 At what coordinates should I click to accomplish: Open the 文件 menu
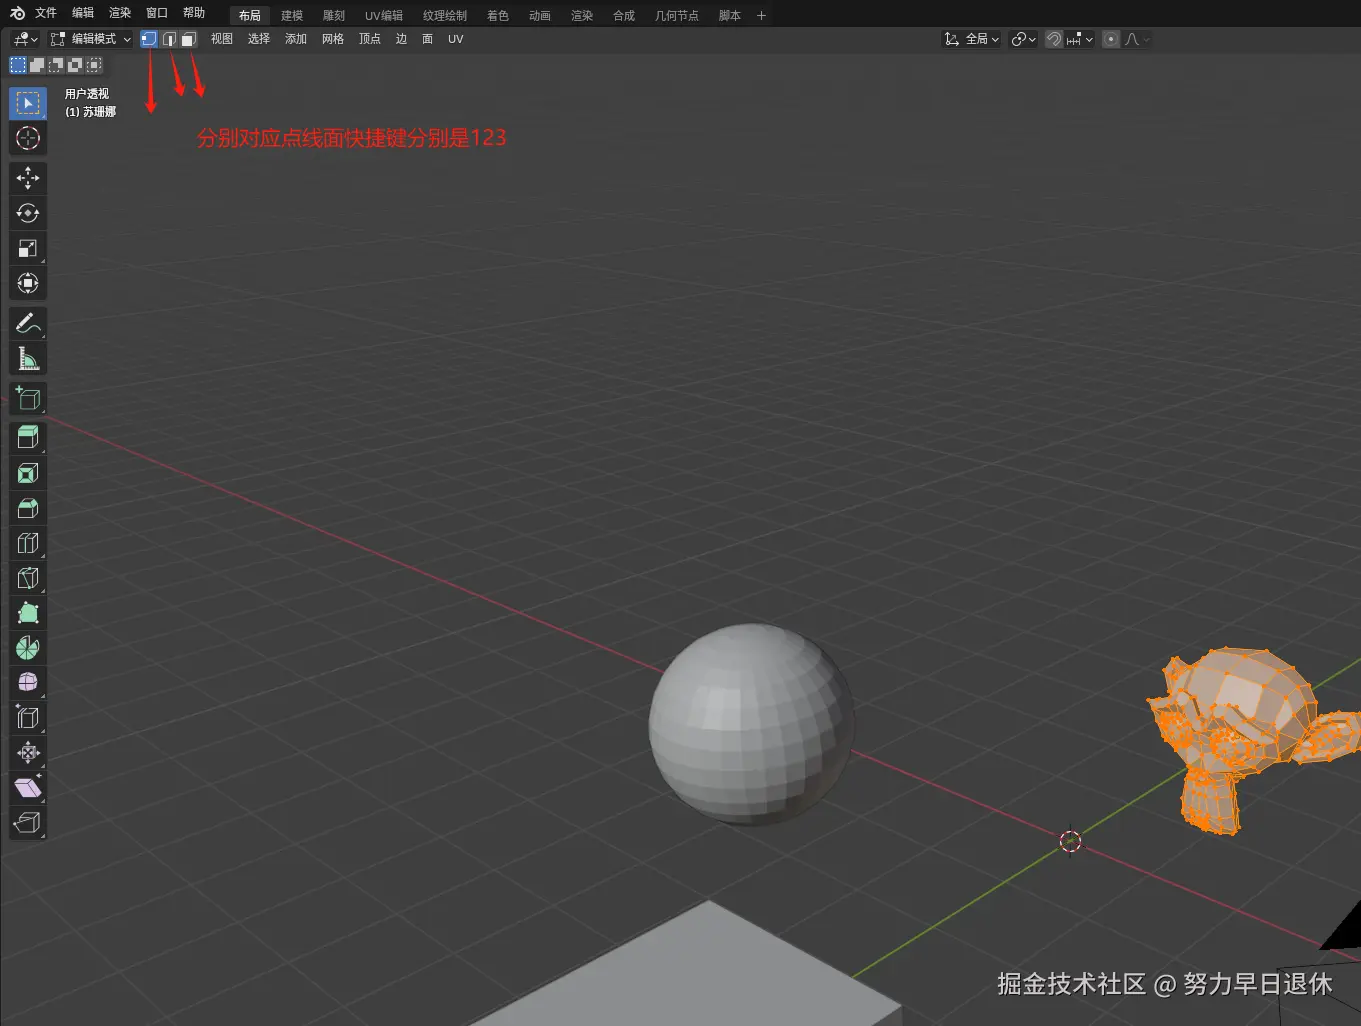click(x=46, y=13)
